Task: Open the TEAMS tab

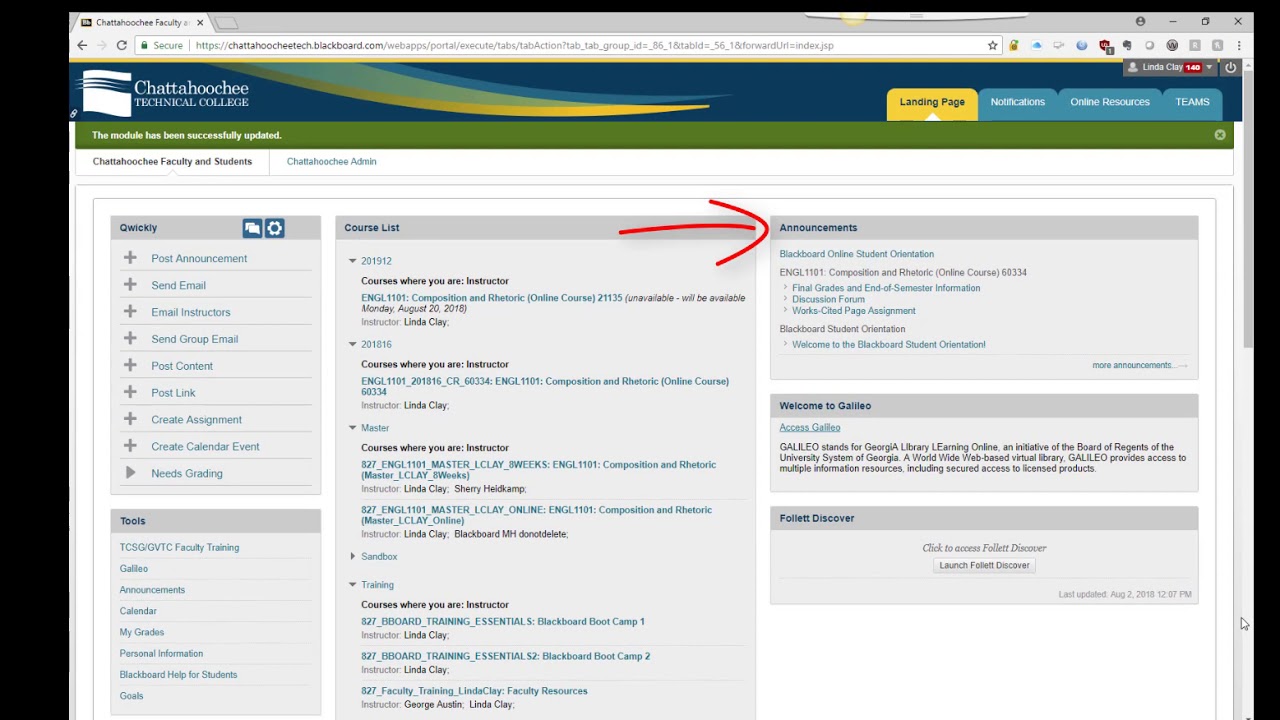Action: tap(1192, 102)
